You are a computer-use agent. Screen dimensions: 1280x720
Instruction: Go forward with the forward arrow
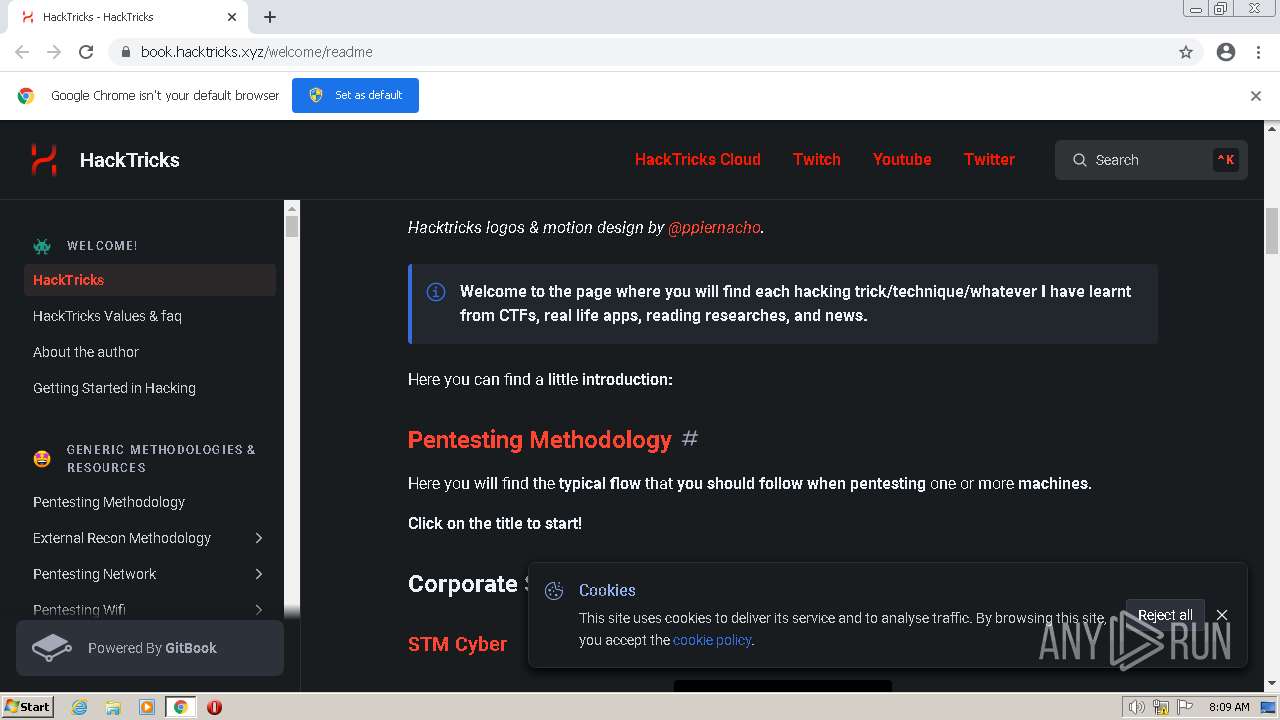coord(54,52)
